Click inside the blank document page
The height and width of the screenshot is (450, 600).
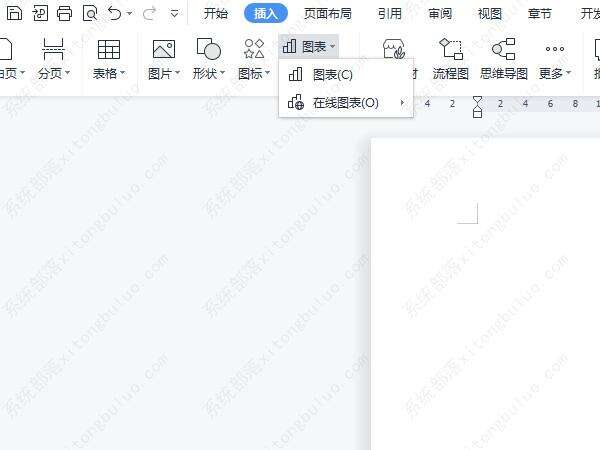(x=485, y=294)
